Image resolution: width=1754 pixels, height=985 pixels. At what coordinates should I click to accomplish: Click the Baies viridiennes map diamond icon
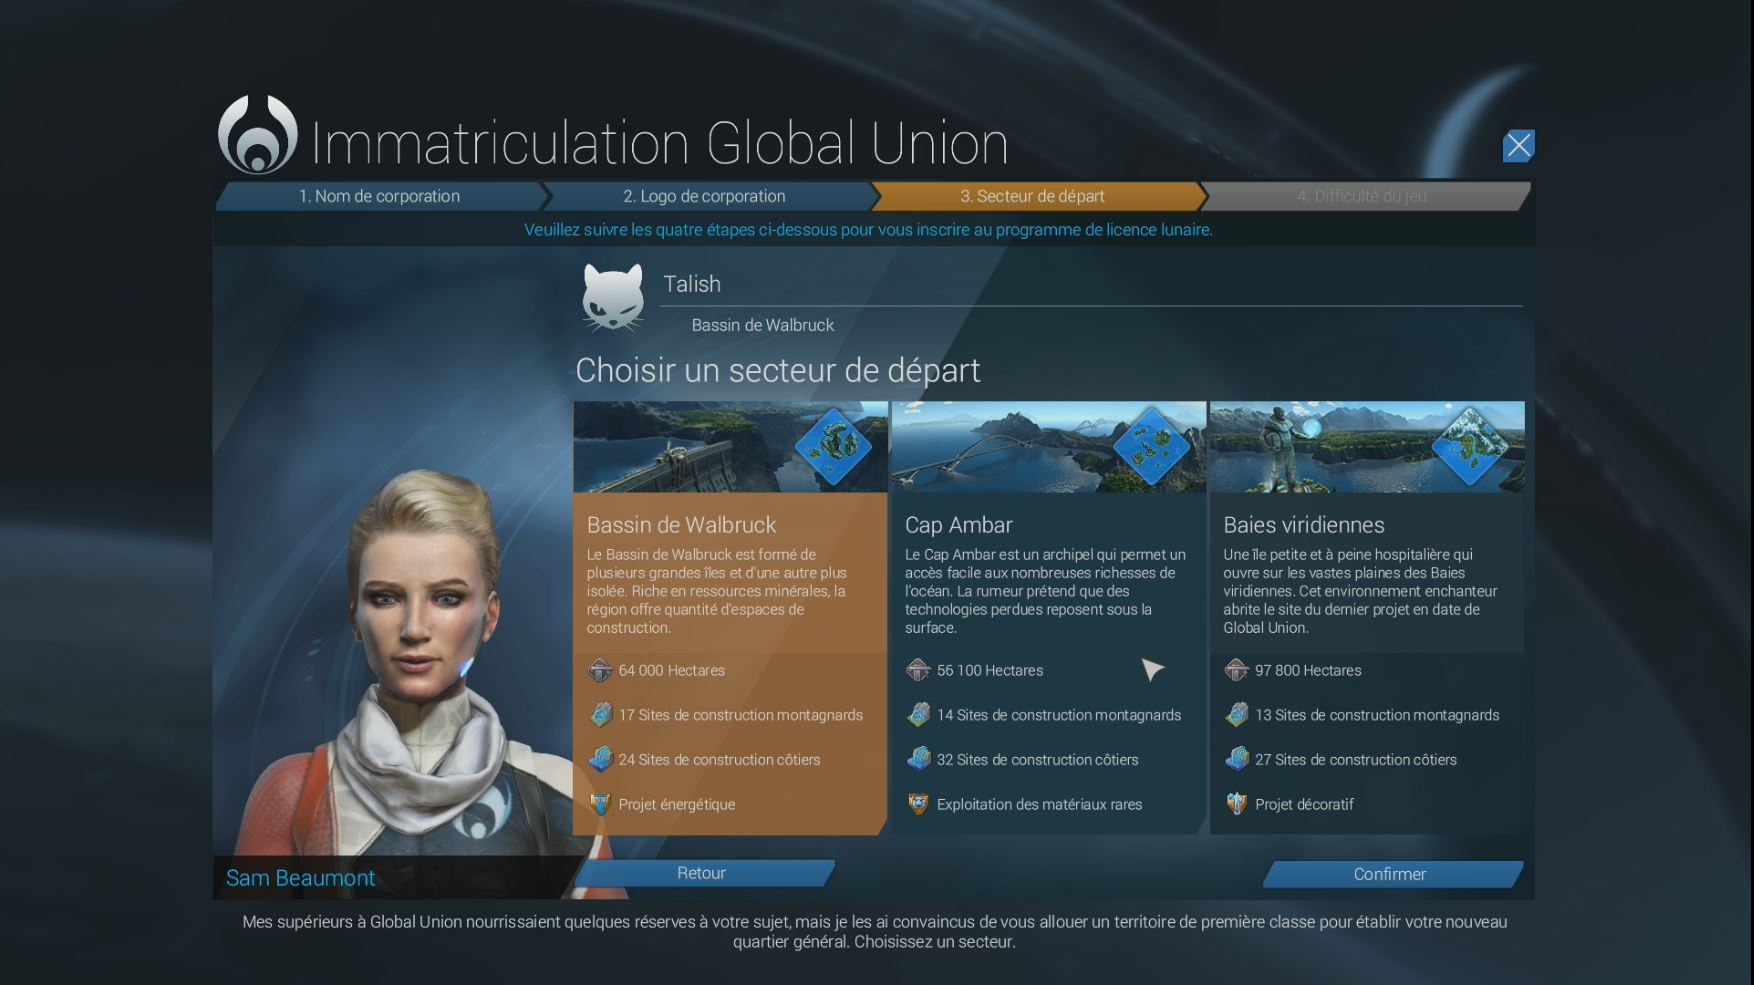pyautogui.click(x=1470, y=446)
